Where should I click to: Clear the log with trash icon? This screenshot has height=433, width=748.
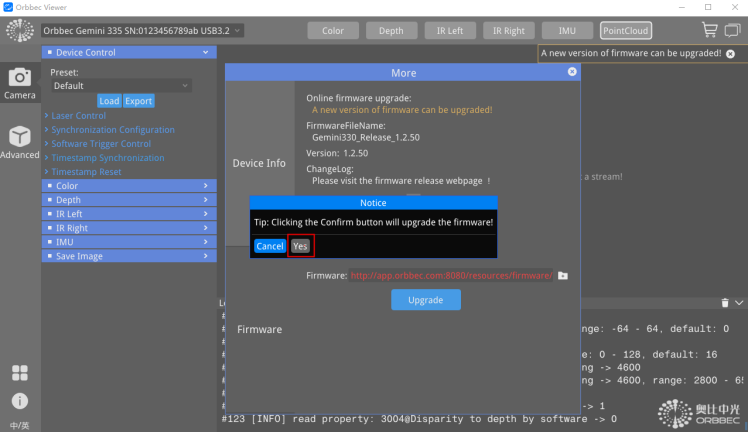(725, 302)
